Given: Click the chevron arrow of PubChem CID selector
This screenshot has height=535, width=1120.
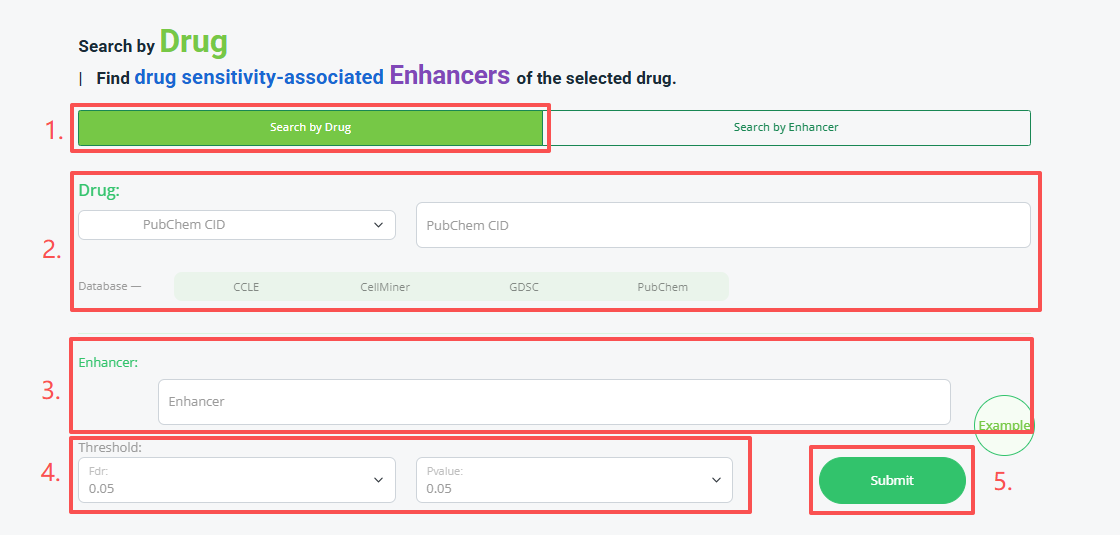Looking at the screenshot, I should (x=379, y=225).
